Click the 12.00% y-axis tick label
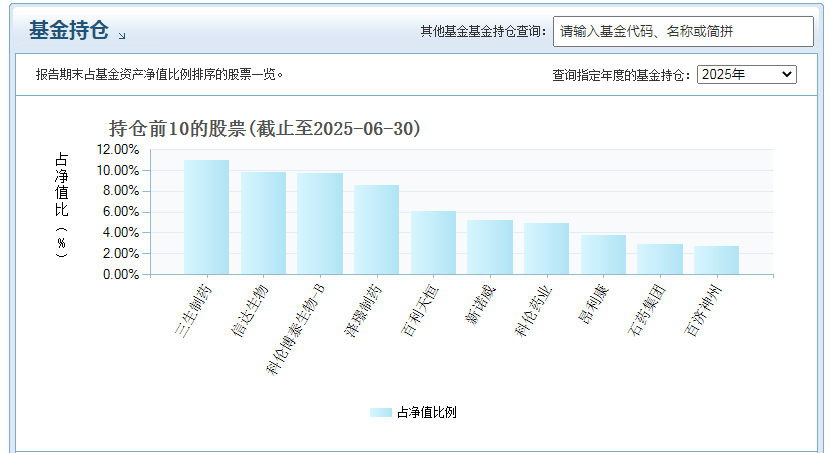831x453 pixels. coord(118,149)
